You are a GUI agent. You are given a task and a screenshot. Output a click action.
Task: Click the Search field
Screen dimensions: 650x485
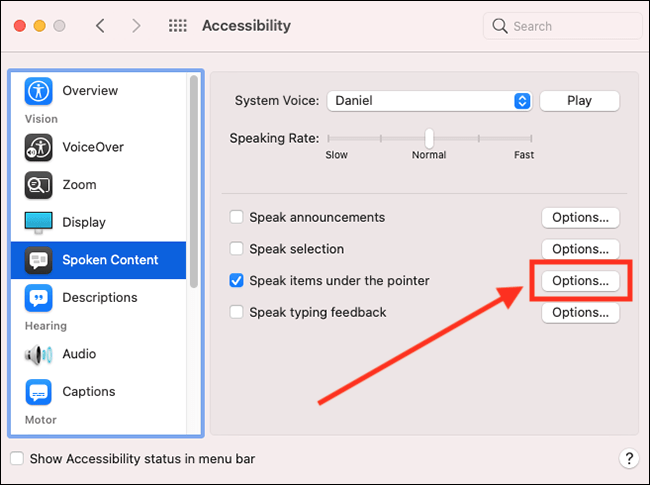tap(563, 26)
